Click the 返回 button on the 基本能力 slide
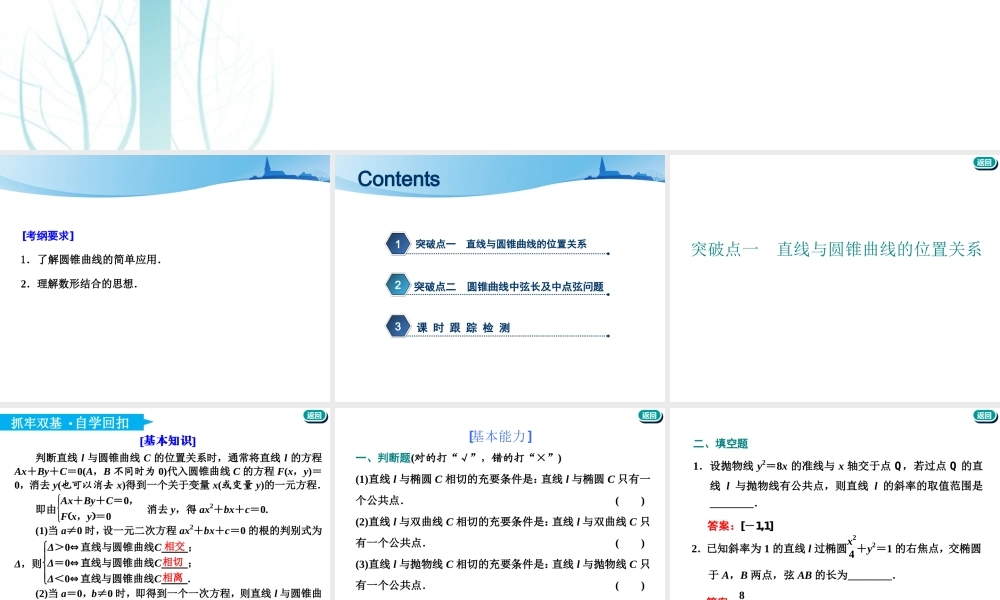1000x600 pixels. (x=650, y=414)
